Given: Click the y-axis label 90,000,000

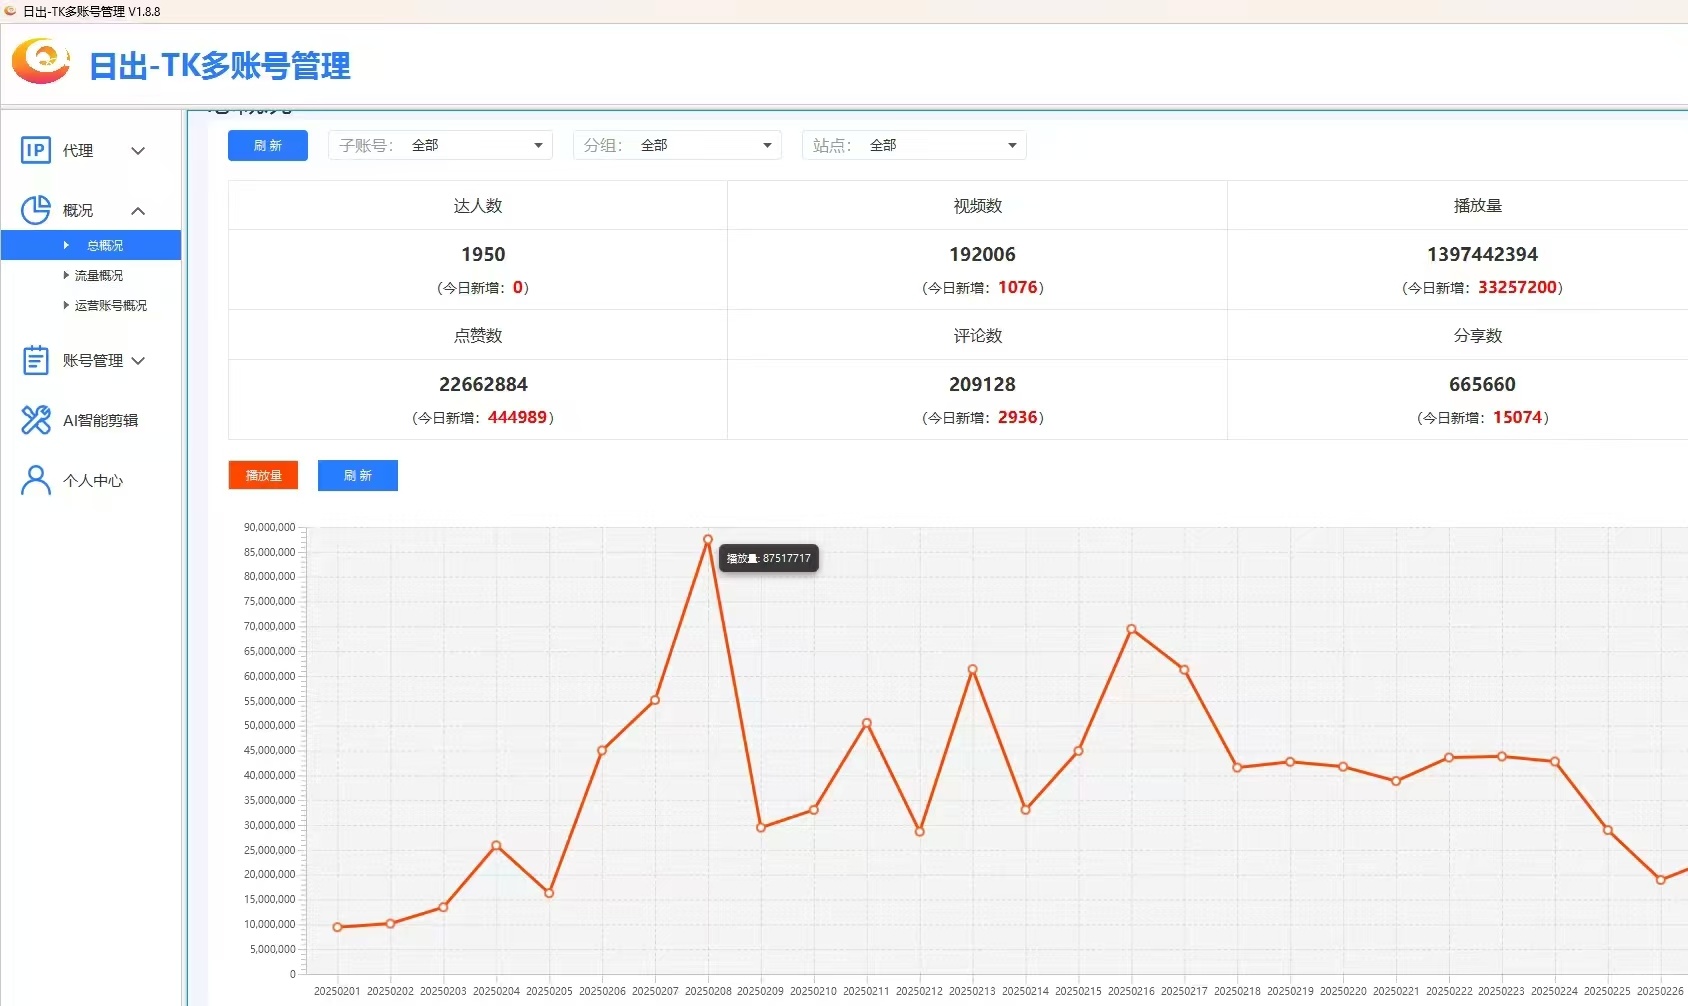Looking at the screenshot, I should (270, 527).
